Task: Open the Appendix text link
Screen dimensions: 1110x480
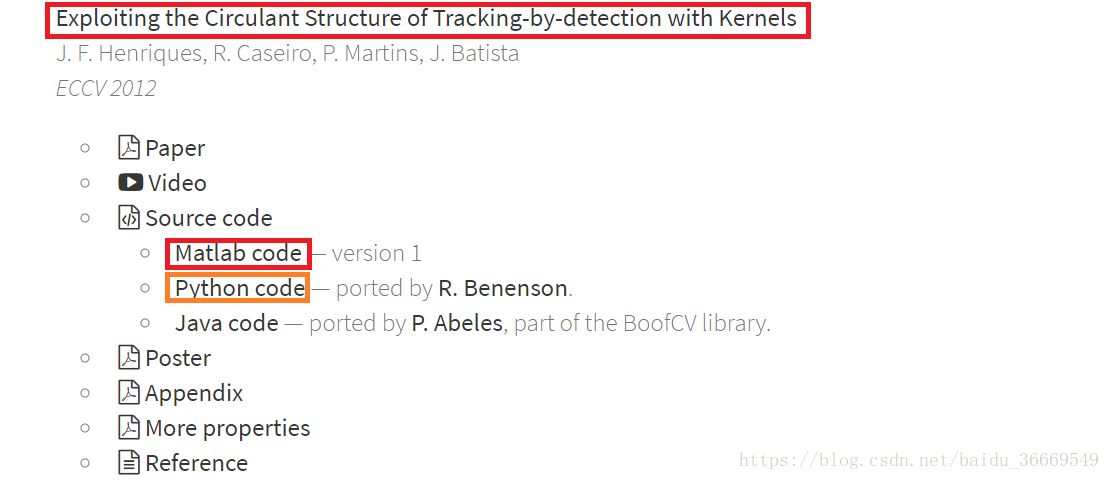Action: click(194, 394)
